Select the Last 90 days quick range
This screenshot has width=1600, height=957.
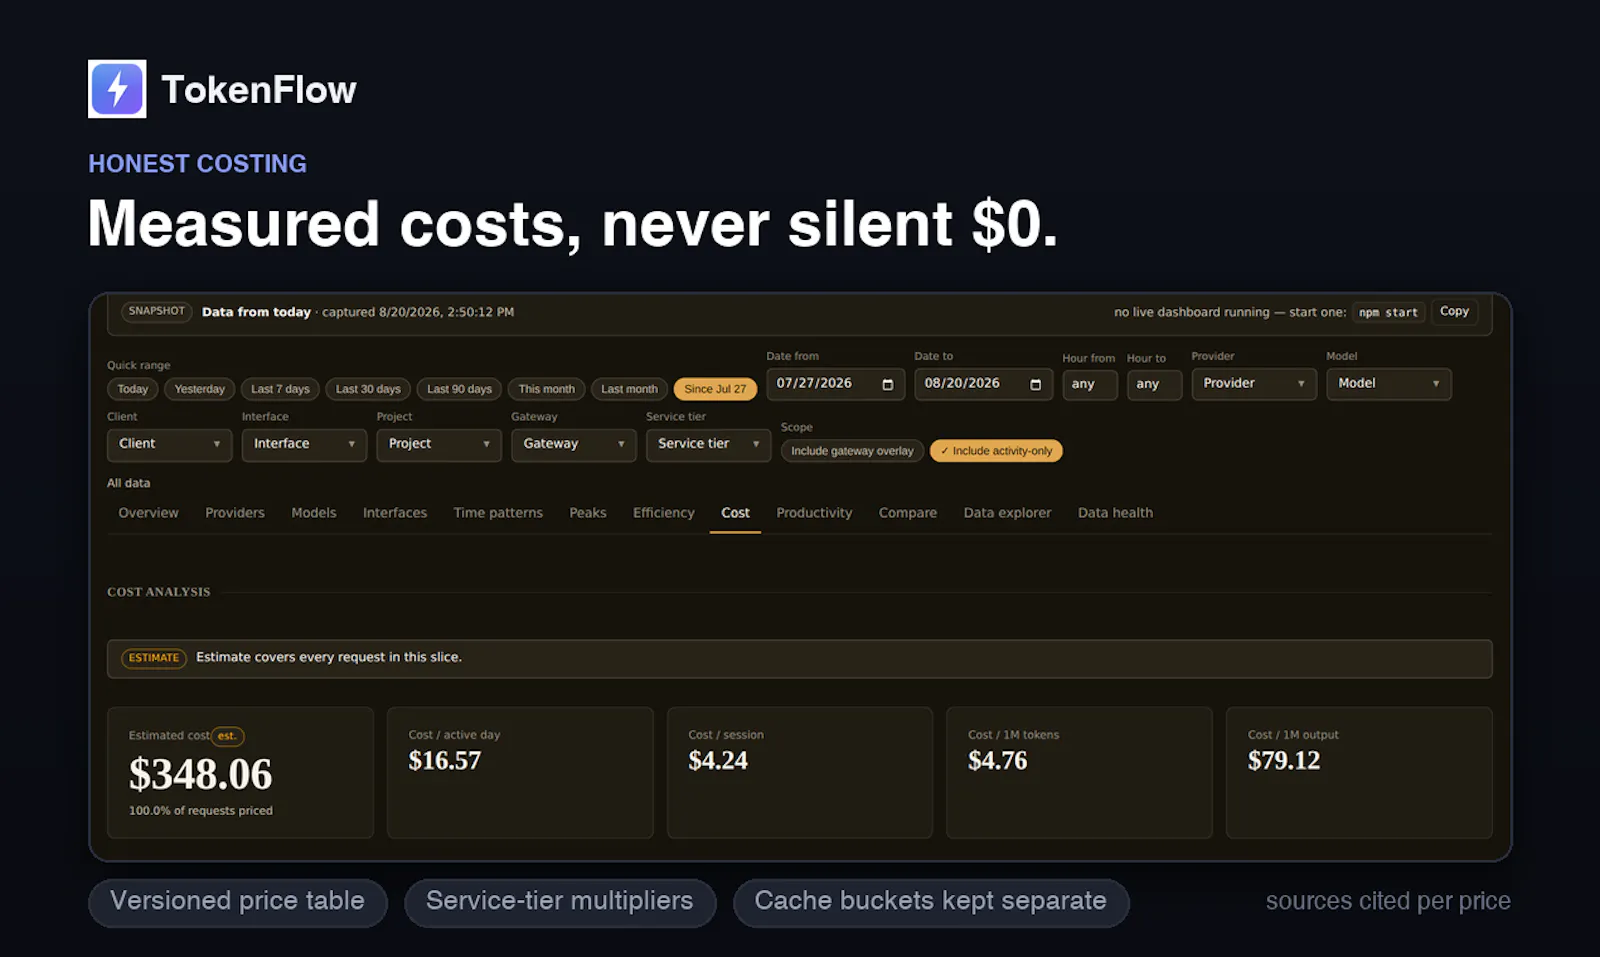(x=459, y=389)
